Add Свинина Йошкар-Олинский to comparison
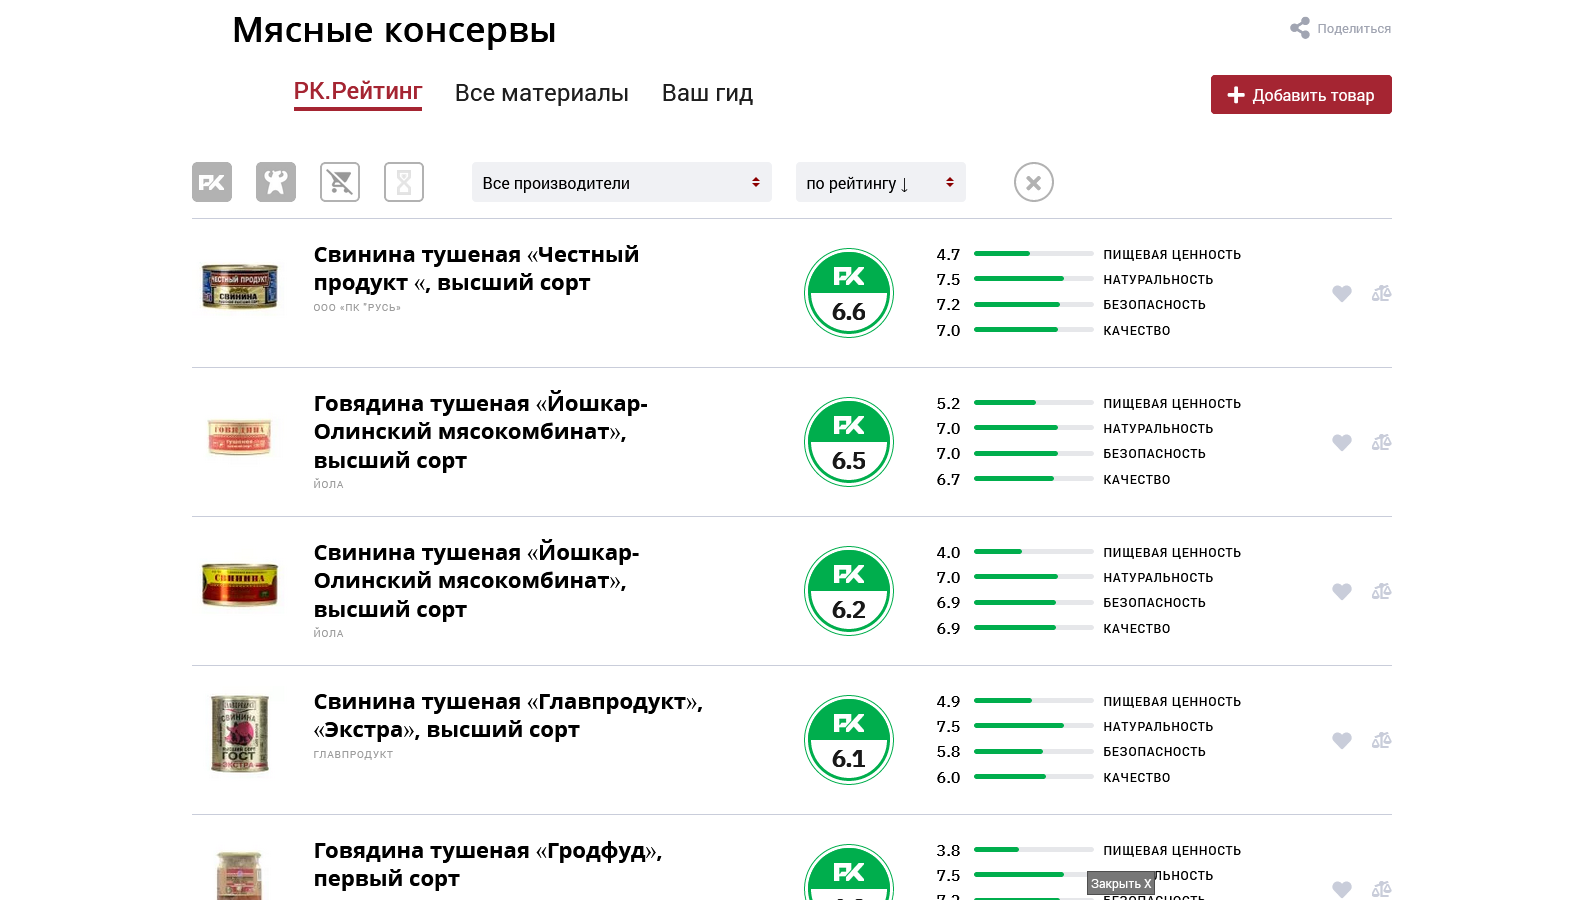Viewport: 1583px width, 900px height. 1381,591
